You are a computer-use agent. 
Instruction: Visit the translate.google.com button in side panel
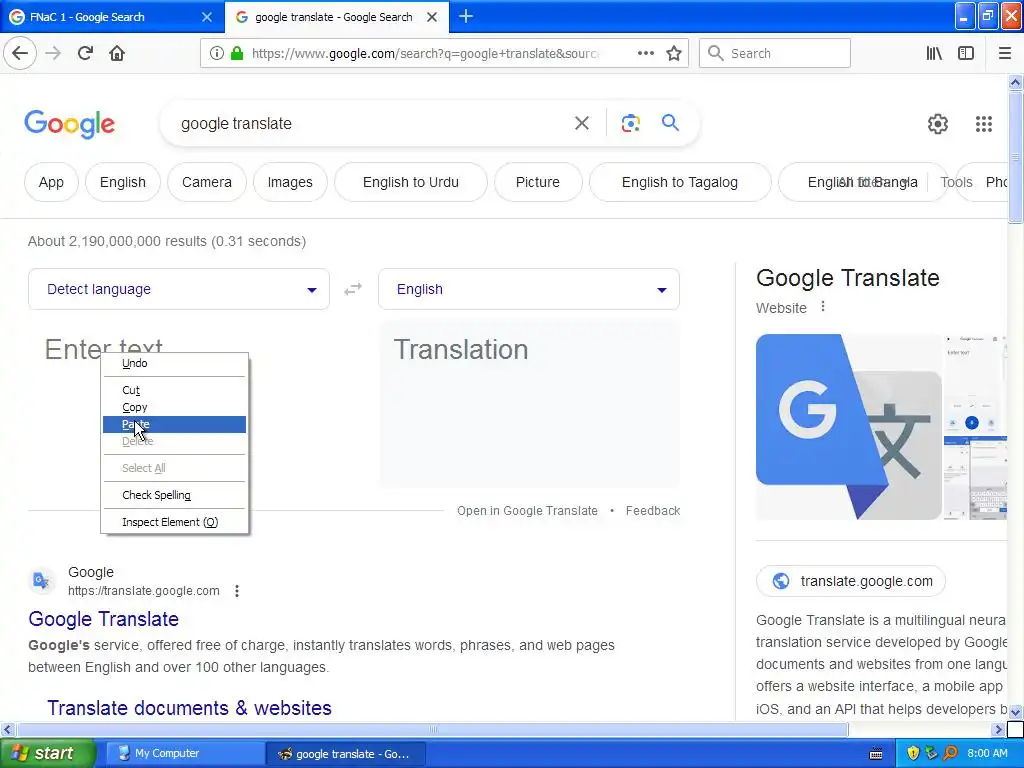[x=851, y=581]
